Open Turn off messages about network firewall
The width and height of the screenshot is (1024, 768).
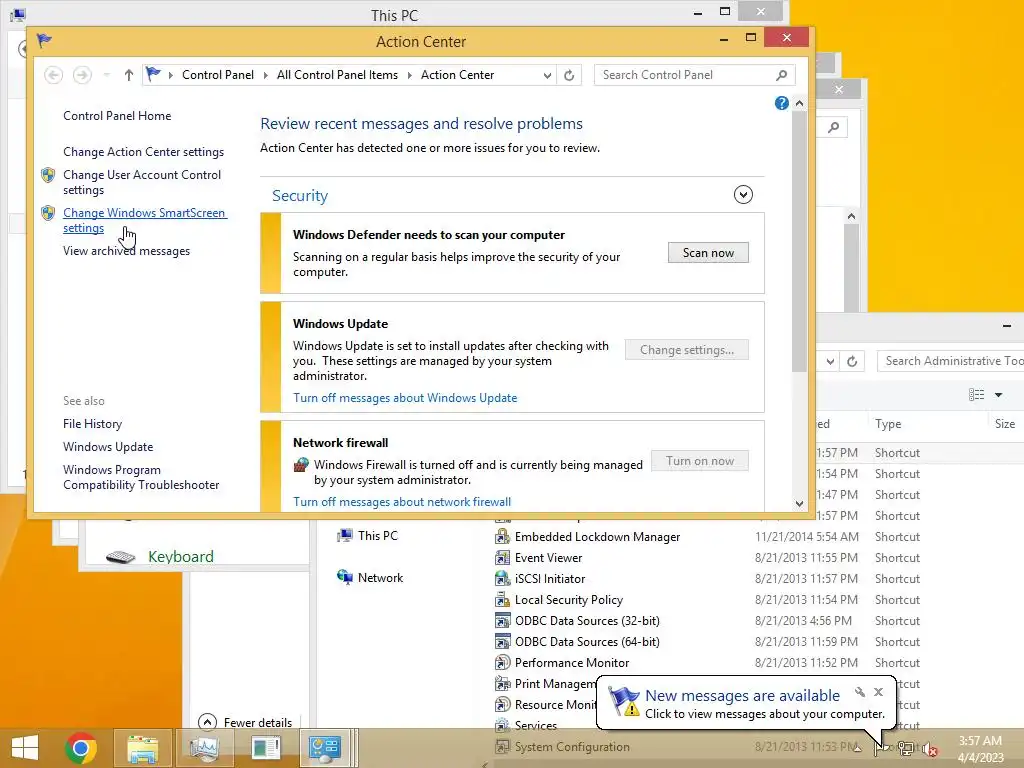tap(402, 502)
